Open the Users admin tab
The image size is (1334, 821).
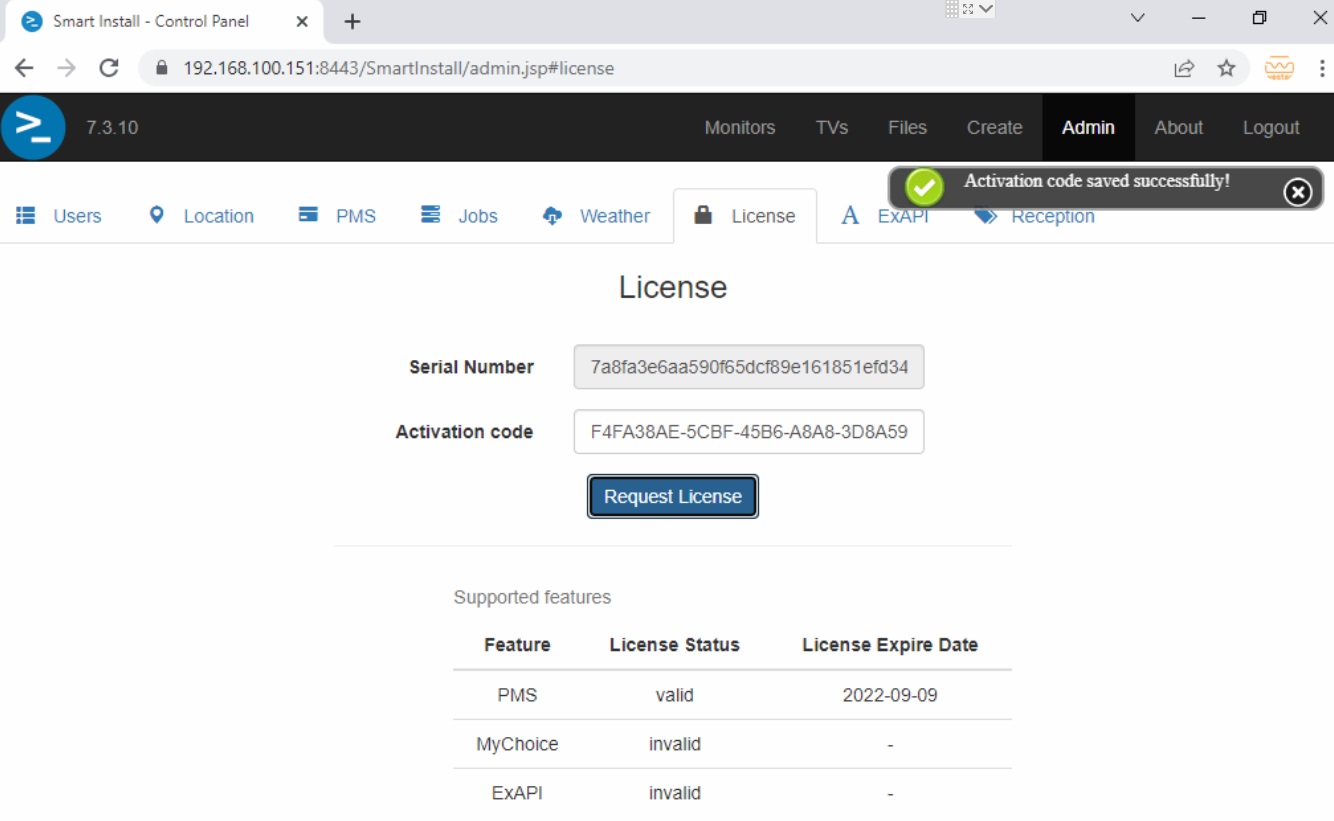[x=59, y=216]
